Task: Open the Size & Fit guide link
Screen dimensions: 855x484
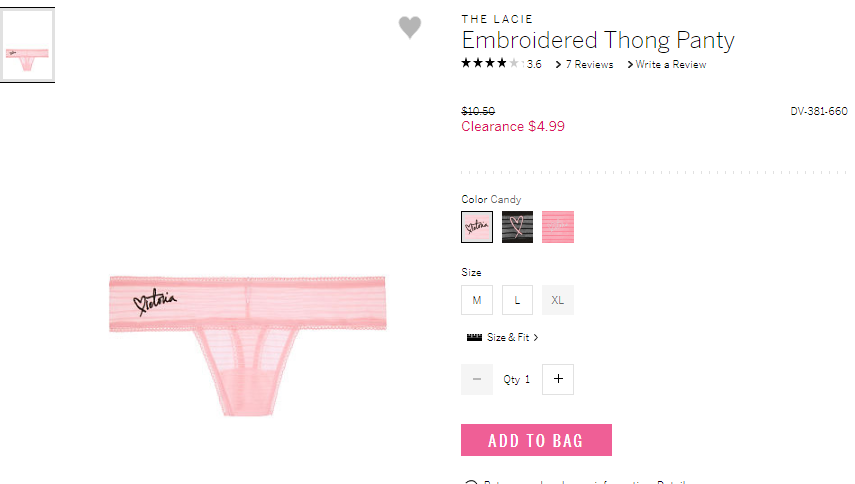Action: 508,337
